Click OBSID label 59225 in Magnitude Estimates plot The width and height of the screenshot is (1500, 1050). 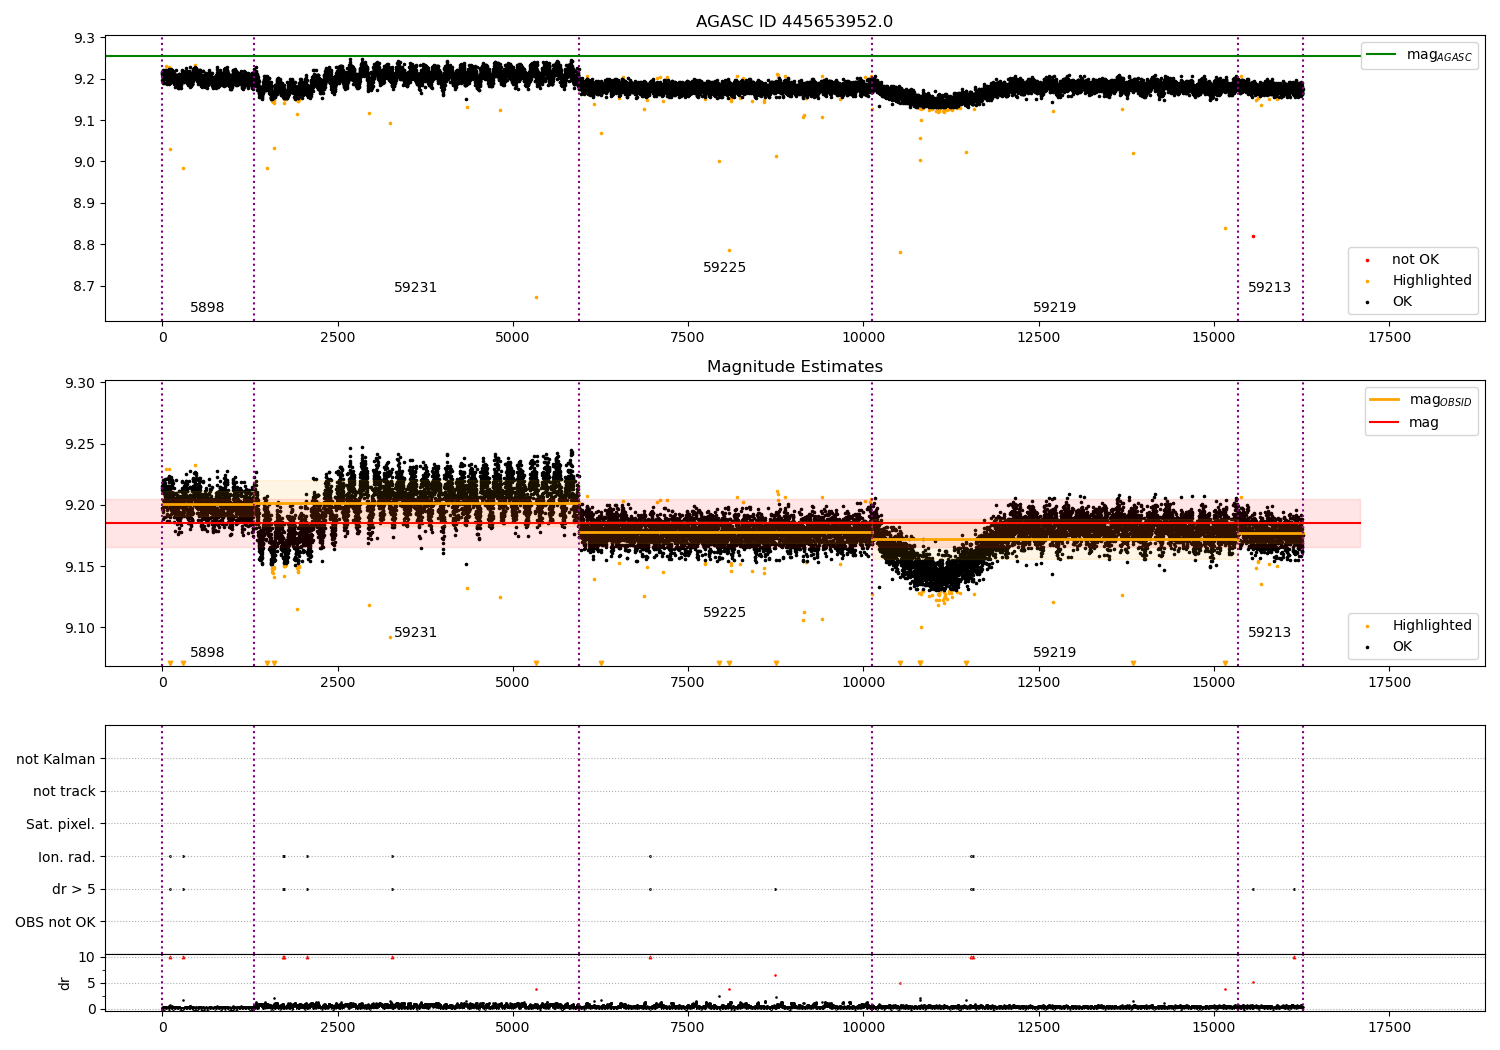(x=724, y=613)
